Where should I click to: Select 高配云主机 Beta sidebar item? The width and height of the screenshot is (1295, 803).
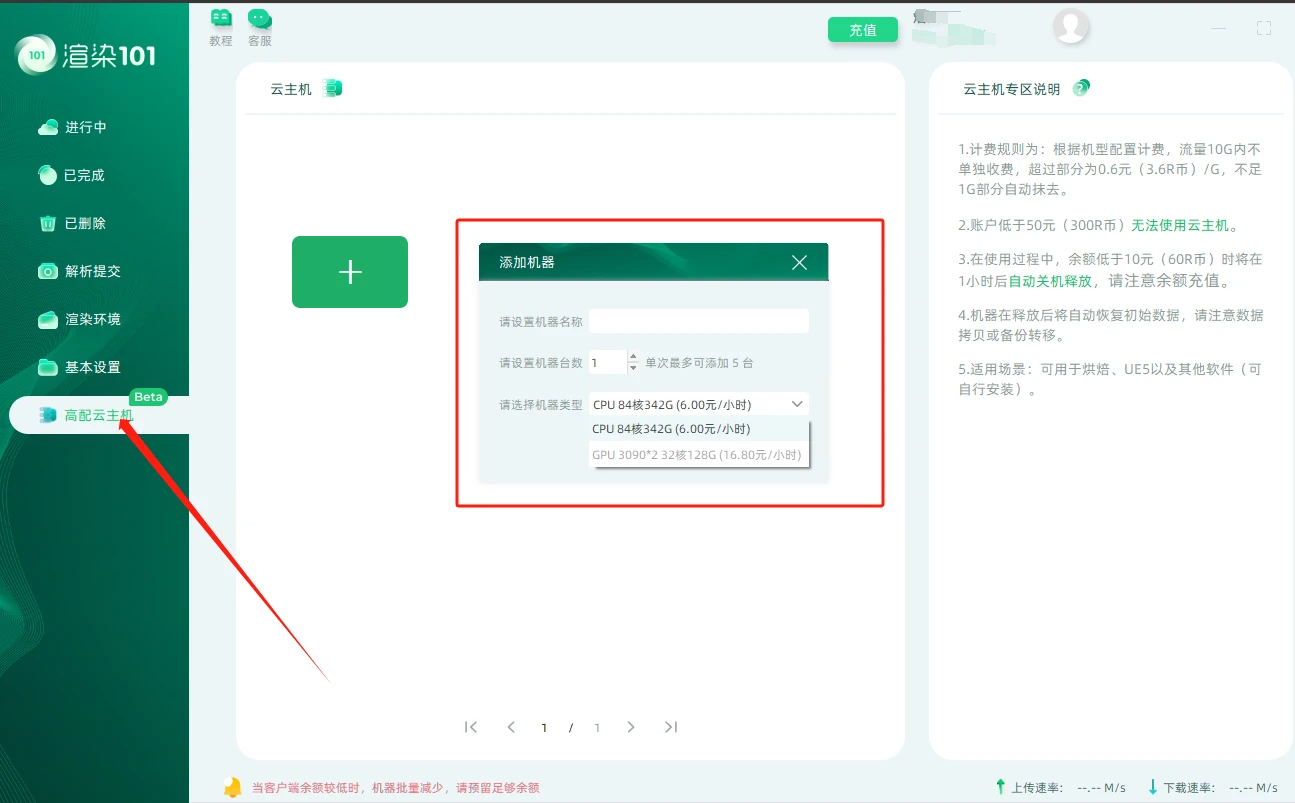pos(99,415)
